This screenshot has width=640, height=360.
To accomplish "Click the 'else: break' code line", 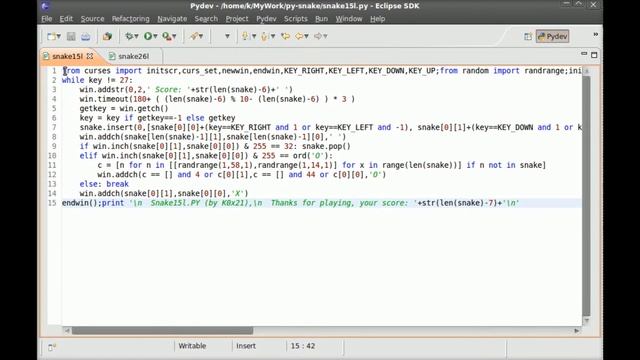I will tap(104, 184).
